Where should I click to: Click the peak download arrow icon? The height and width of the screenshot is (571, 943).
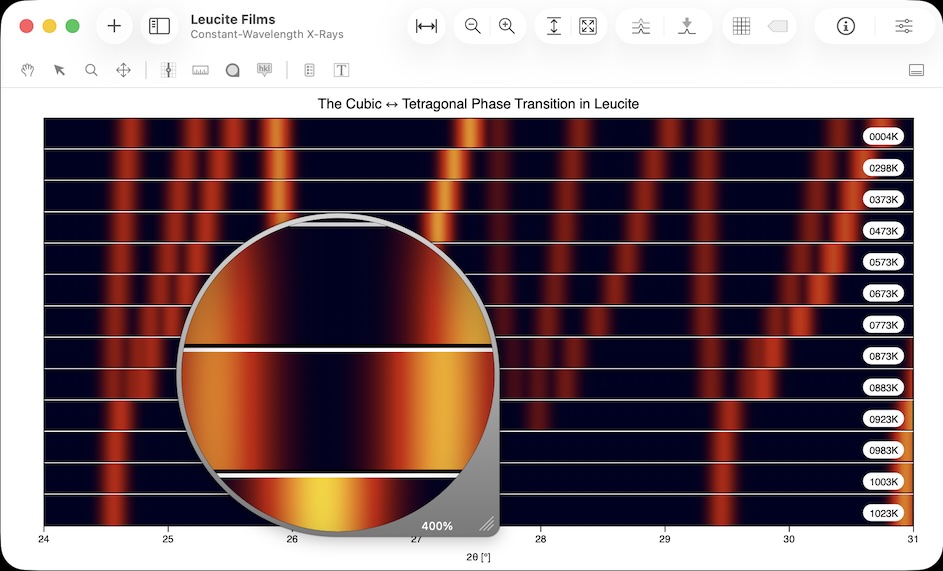pyautogui.click(x=686, y=26)
